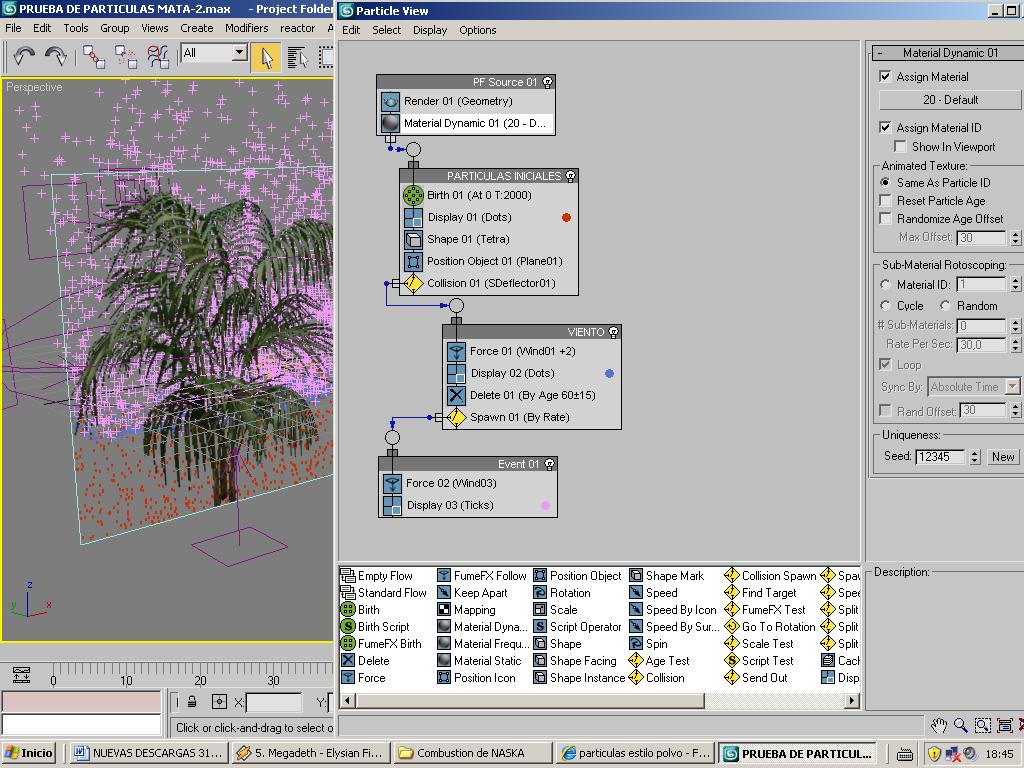Enable Show In Viewport checkbox

point(900,146)
